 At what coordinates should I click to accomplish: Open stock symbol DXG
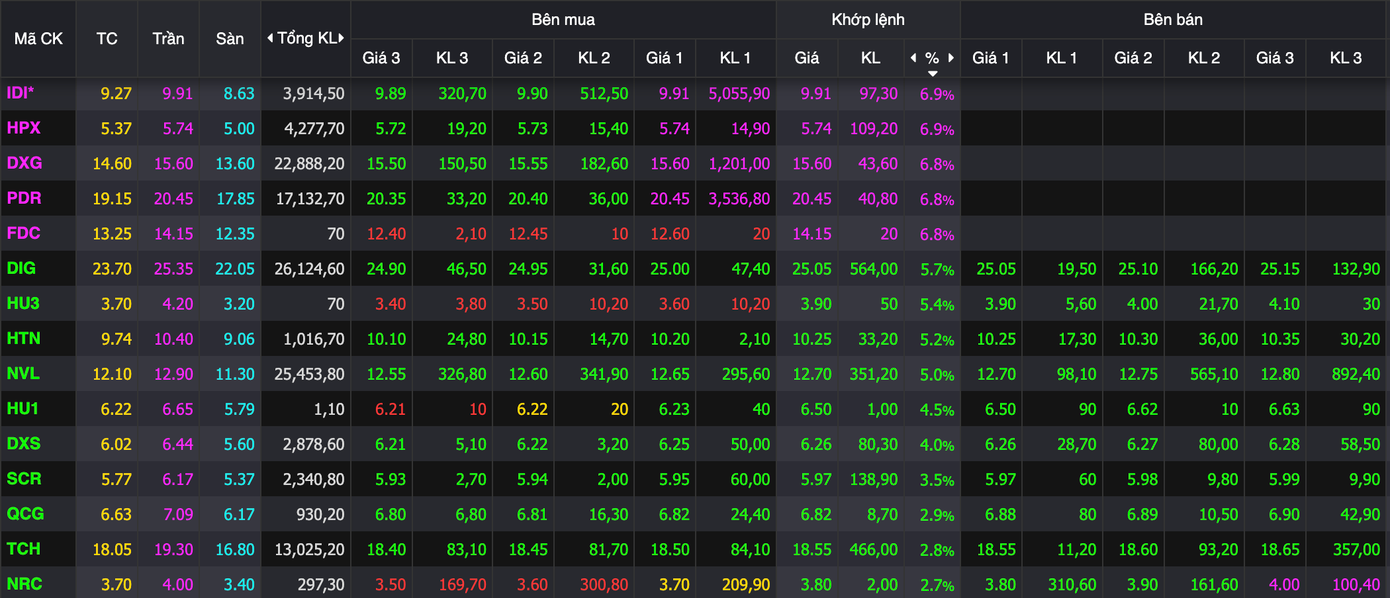[x=24, y=163]
